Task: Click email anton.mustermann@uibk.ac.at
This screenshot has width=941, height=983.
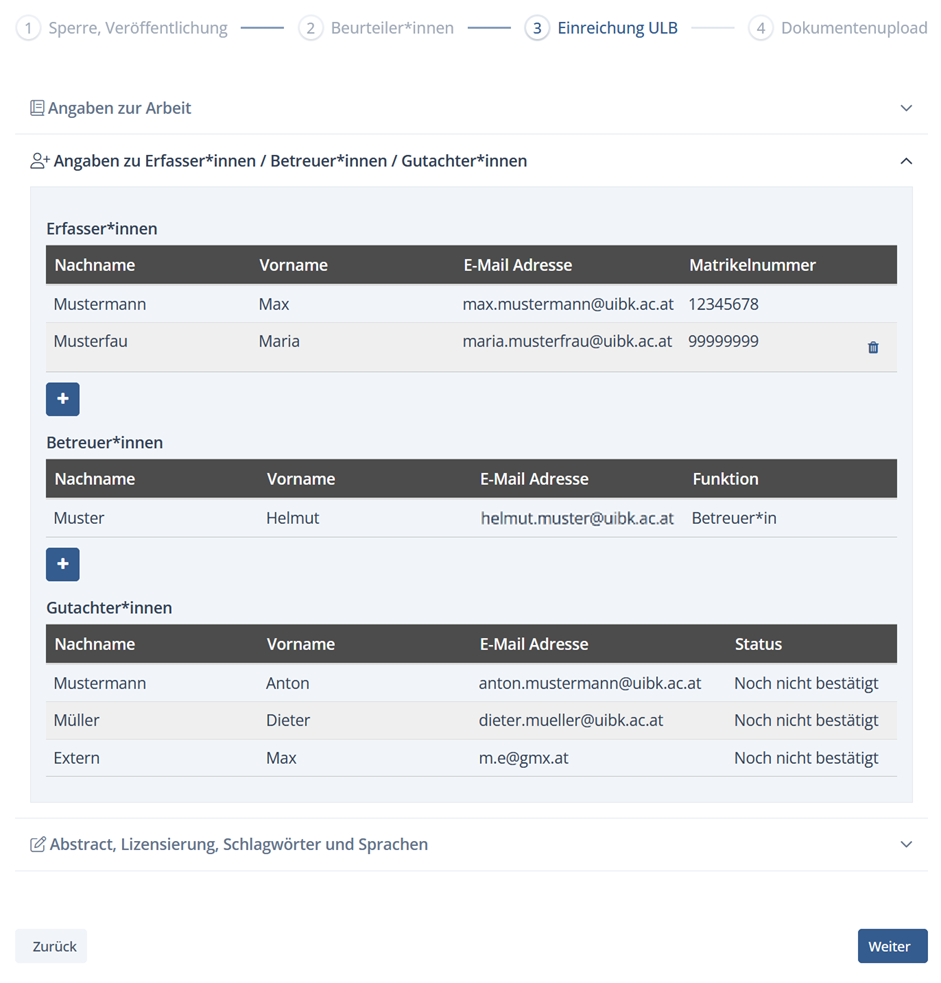Action: click(590, 683)
